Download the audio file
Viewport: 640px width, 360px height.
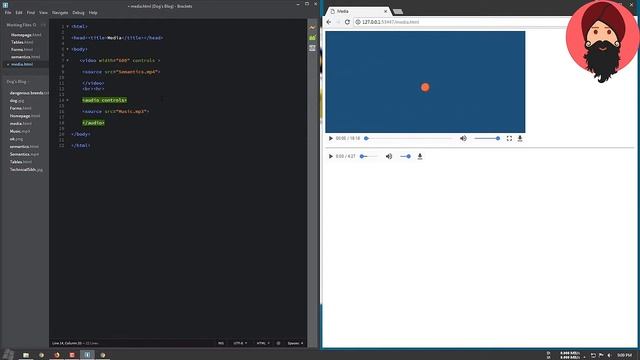click(x=420, y=156)
